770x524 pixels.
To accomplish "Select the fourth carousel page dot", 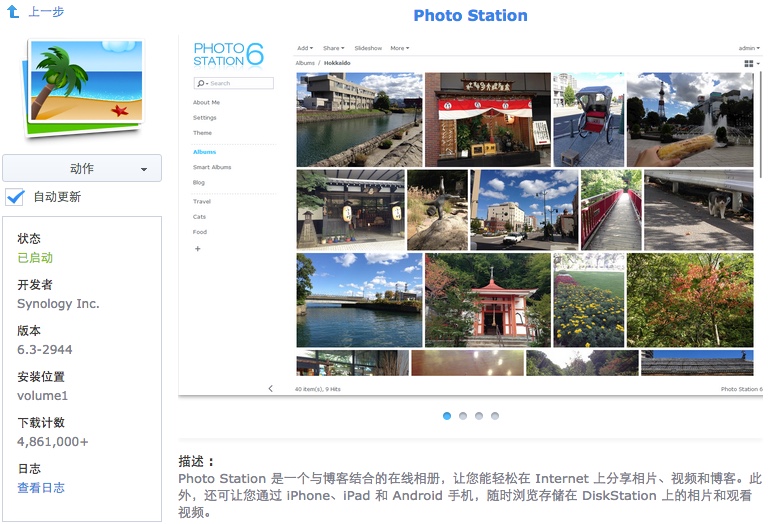I will (x=495, y=416).
